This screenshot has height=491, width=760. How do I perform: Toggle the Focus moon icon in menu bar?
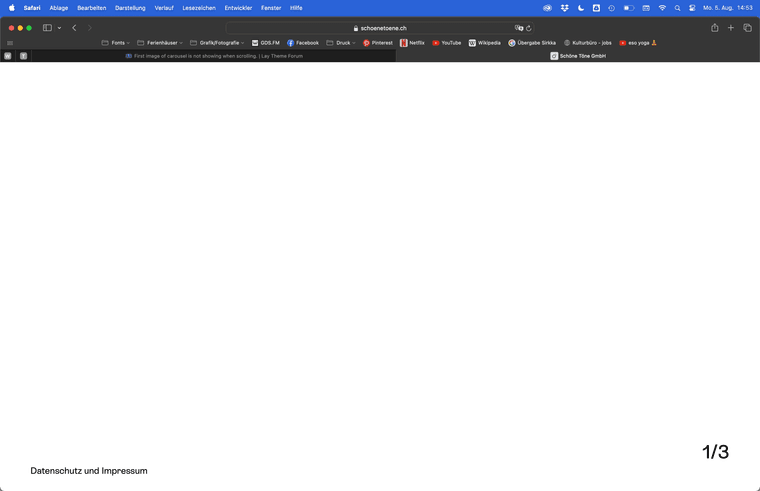581,7
